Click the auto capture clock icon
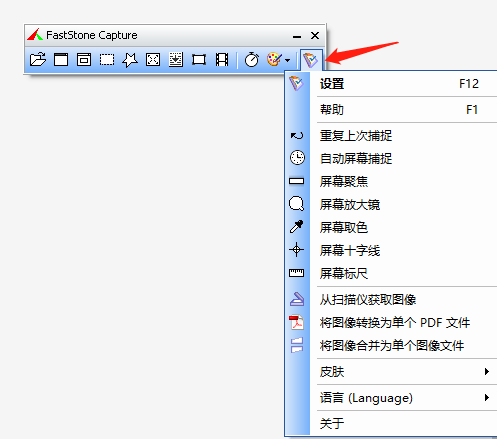497x439 pixels. pos(297,158)
